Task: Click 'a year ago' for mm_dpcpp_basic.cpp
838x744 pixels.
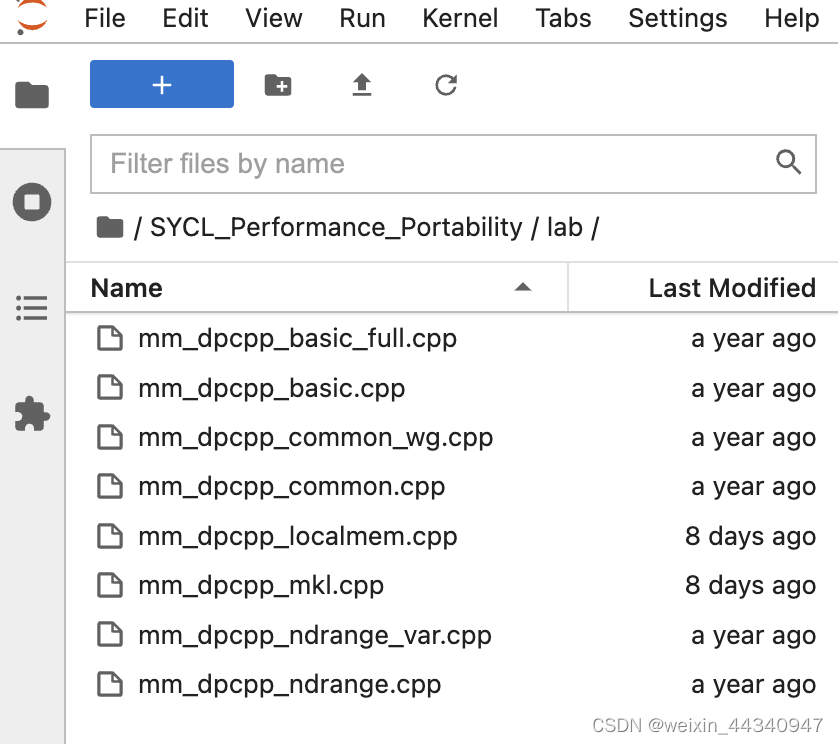Action: [754, 389]
